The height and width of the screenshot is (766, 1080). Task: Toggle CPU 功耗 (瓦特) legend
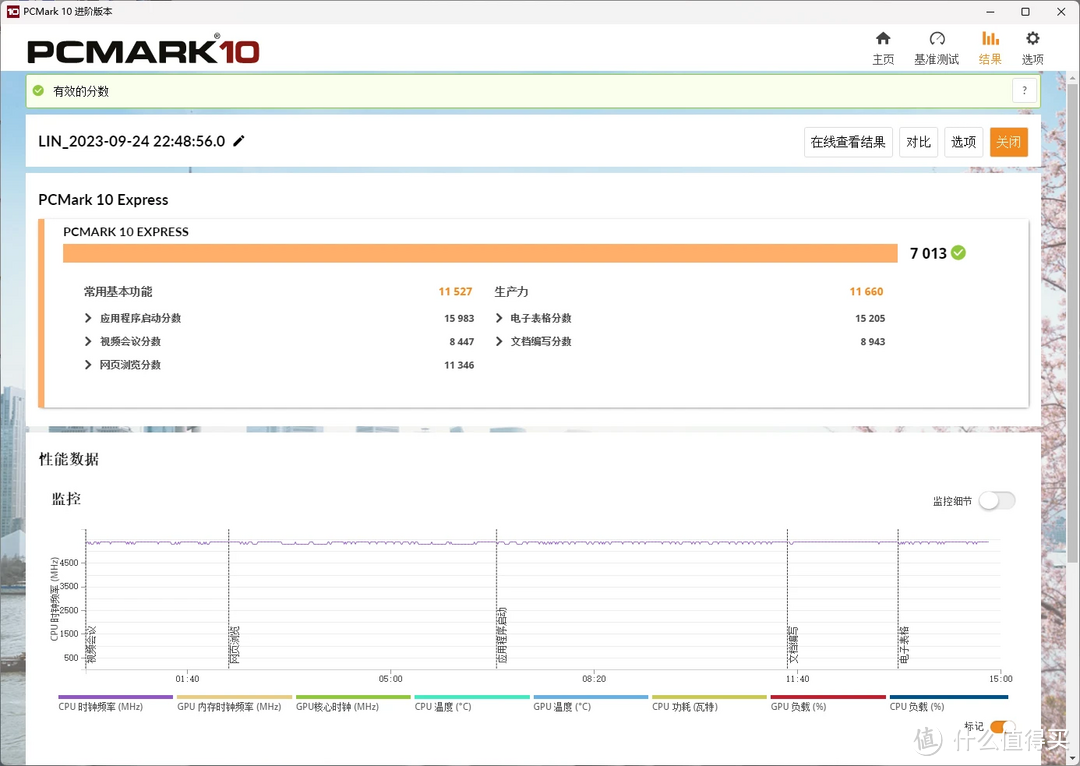click(709, 703)
